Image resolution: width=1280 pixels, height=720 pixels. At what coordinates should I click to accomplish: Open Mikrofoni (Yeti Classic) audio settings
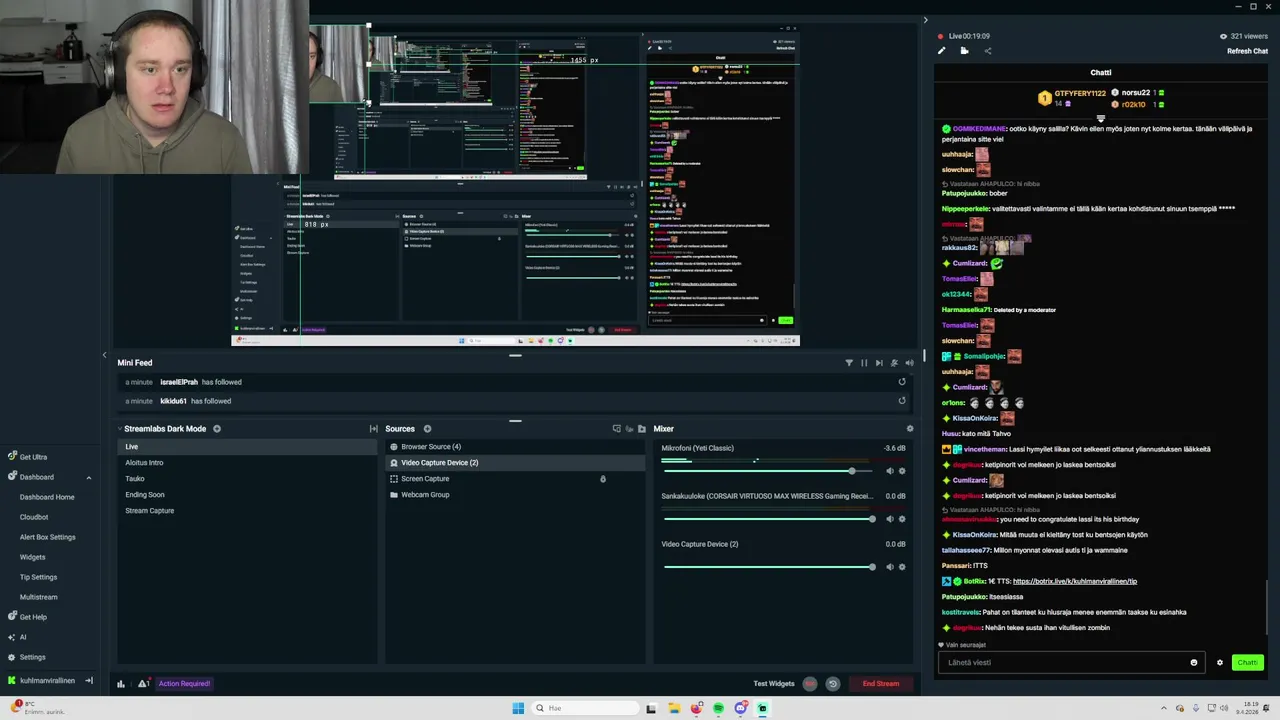[902, 471]
